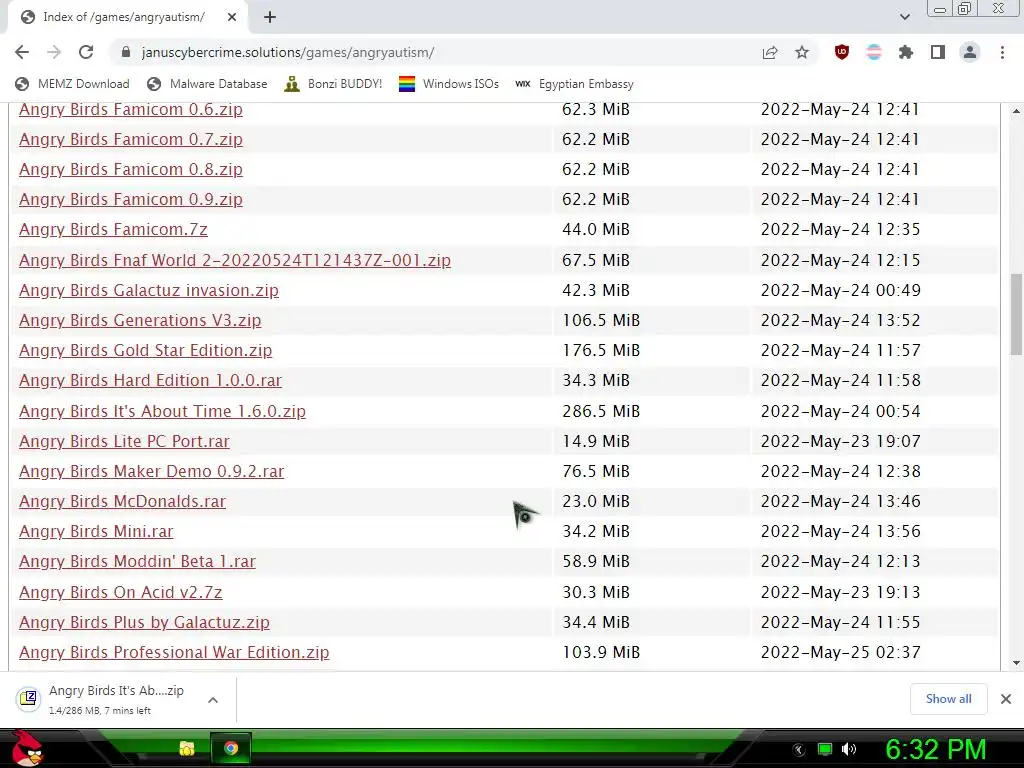Download Angry Birds Plus by Galactuz.zip

(x=144, y=622)
